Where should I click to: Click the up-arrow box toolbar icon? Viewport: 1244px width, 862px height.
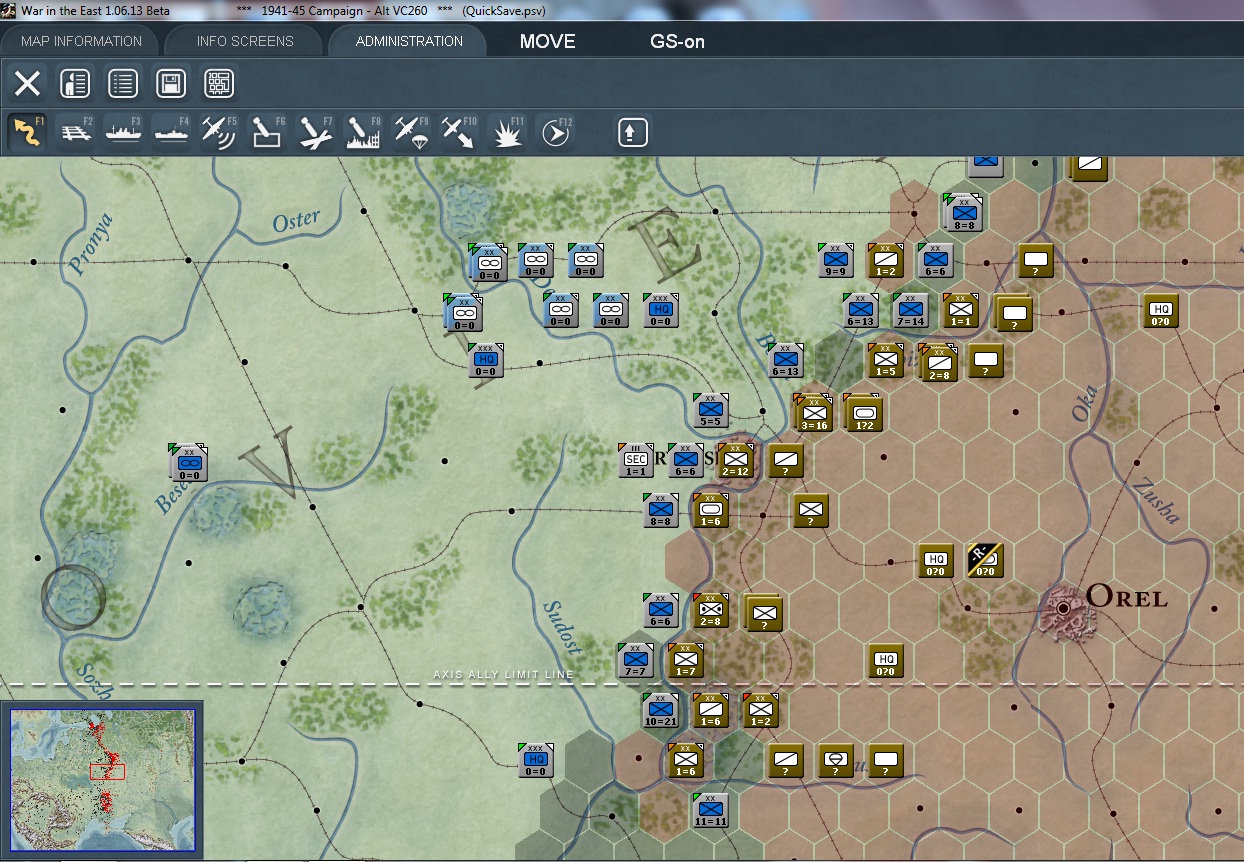(x=633, y=132)
